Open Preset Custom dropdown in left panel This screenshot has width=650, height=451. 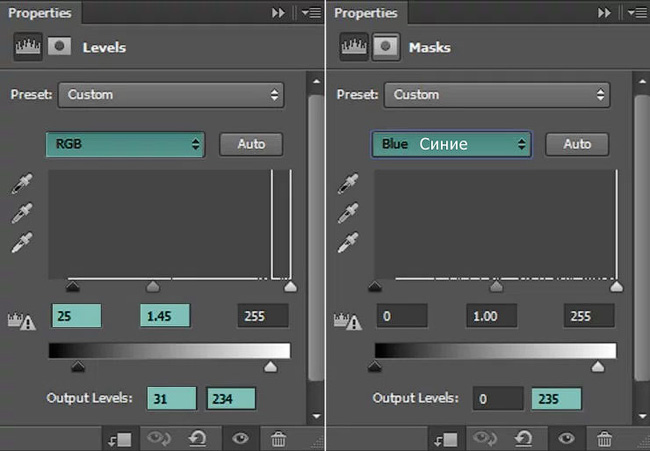coord(171,95)
